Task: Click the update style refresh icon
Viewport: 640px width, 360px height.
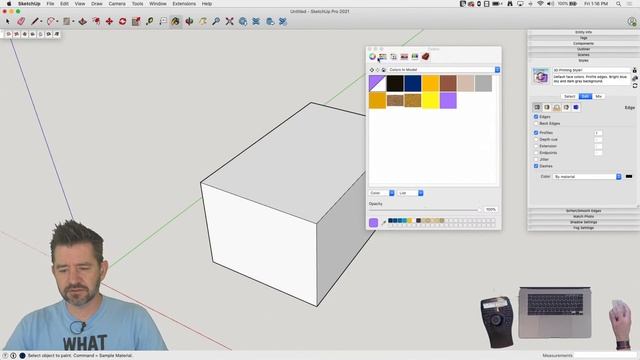Action: [x=635, y=86]
